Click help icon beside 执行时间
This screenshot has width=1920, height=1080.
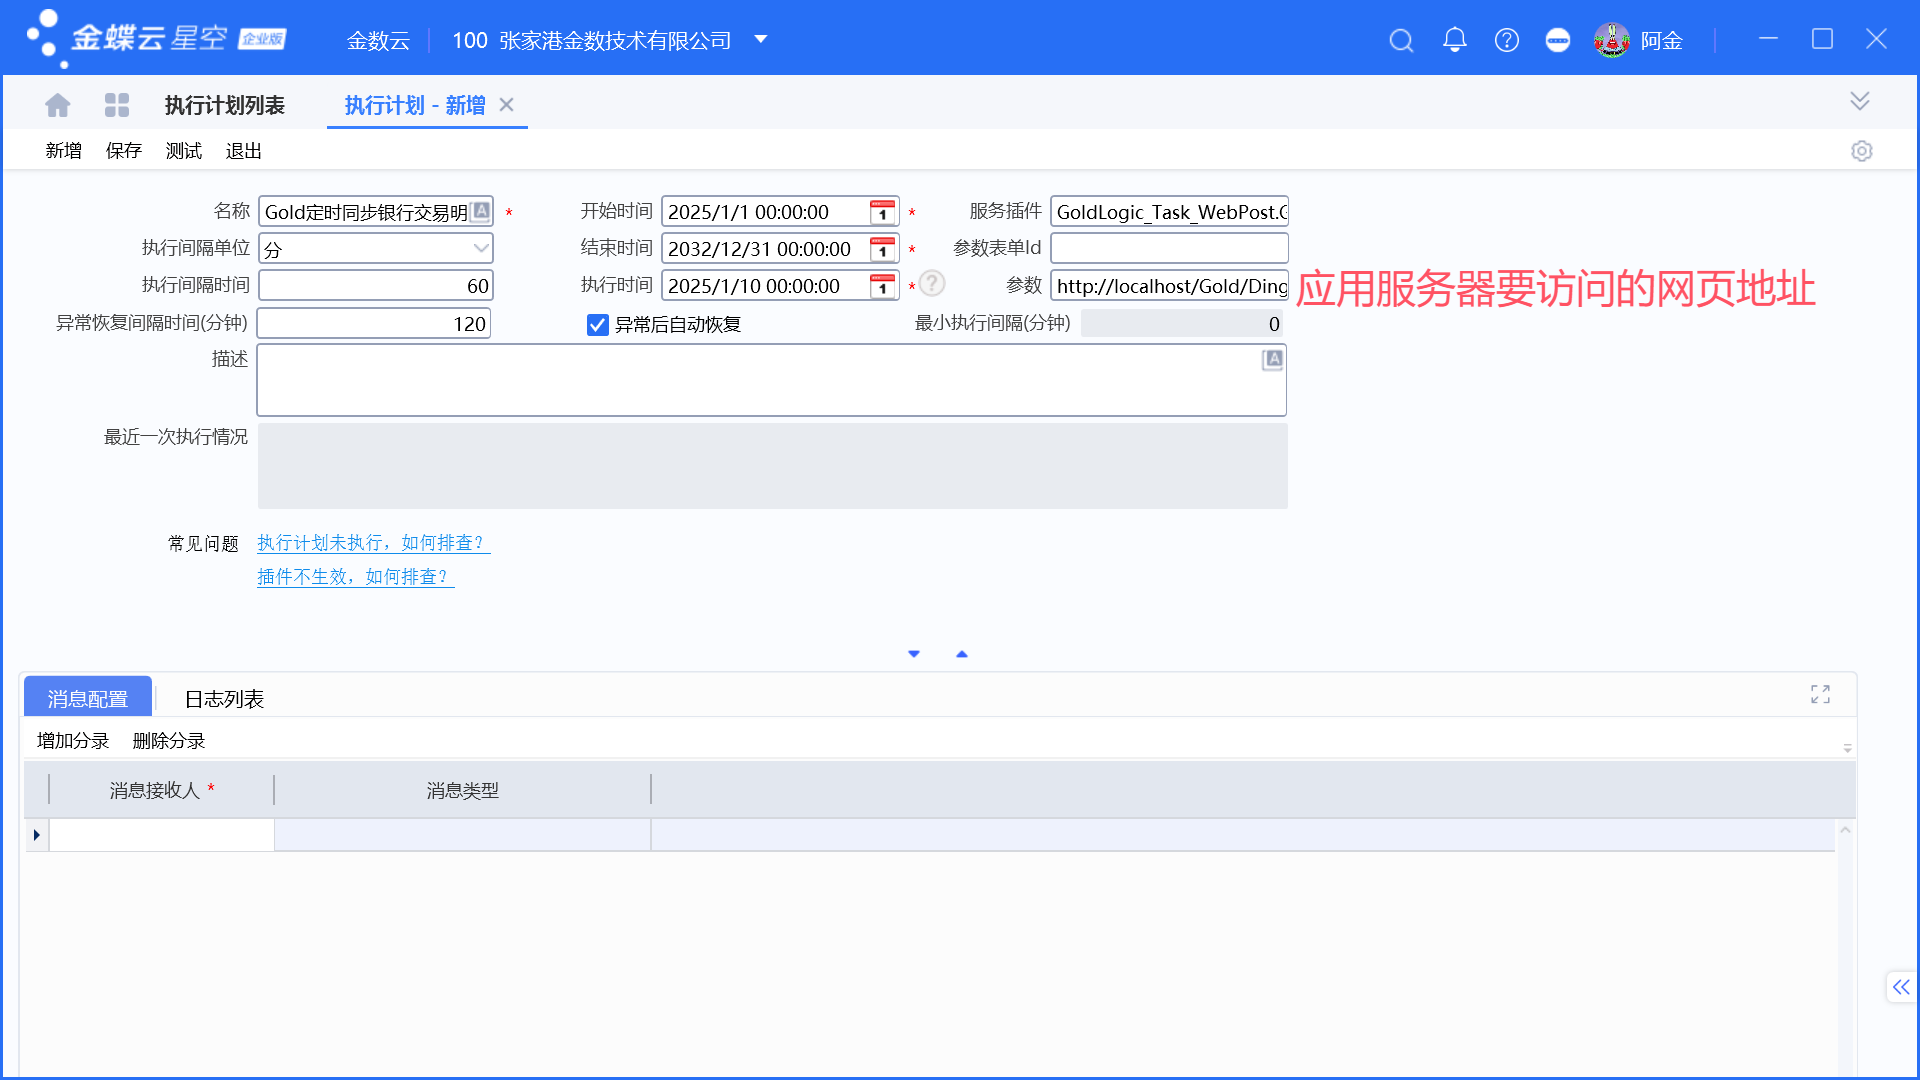click(932, 284)
